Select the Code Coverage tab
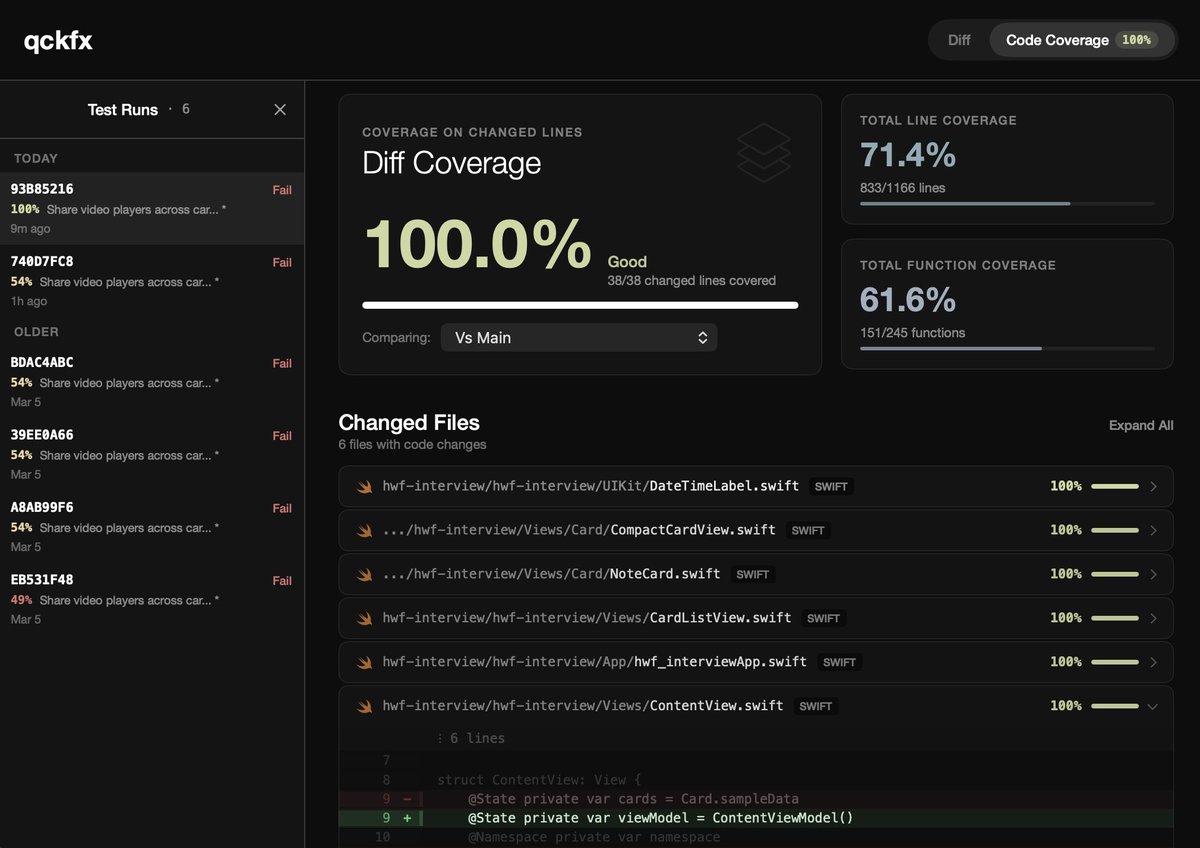 click(x=1081, y=40)
